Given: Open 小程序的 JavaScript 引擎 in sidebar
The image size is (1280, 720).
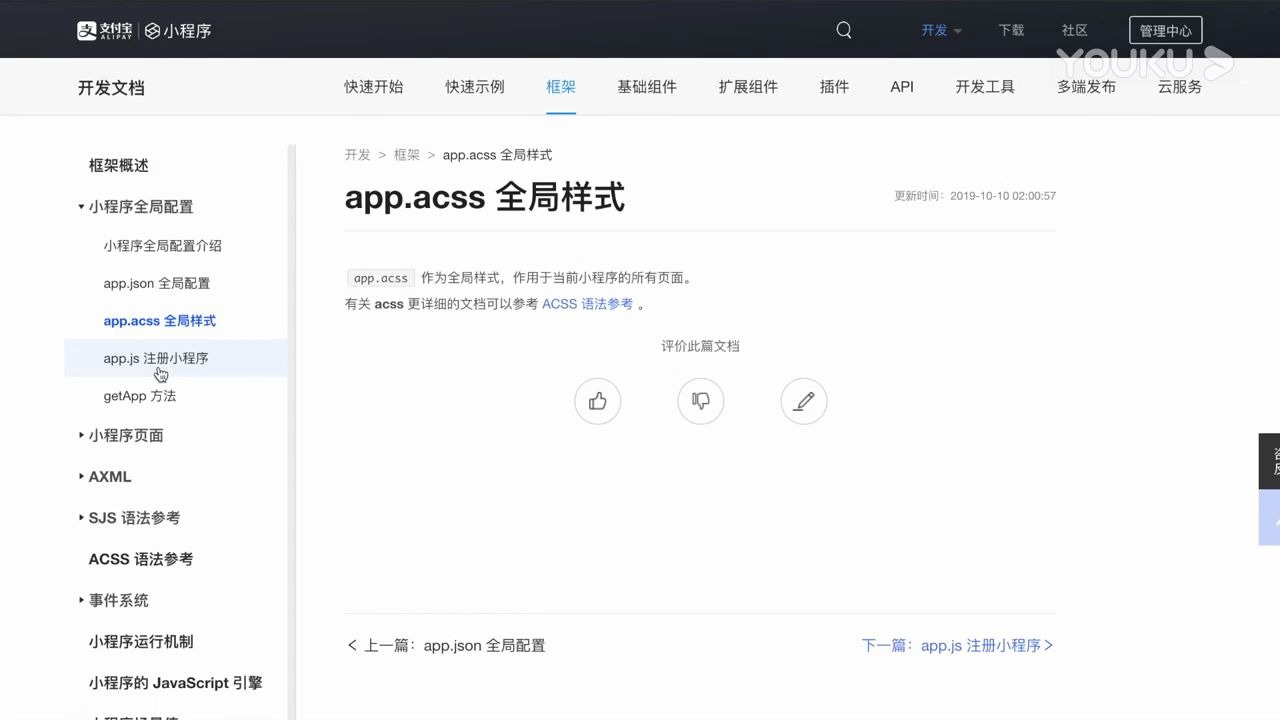Looking at the screenshot, I should (x=175, y=683).
